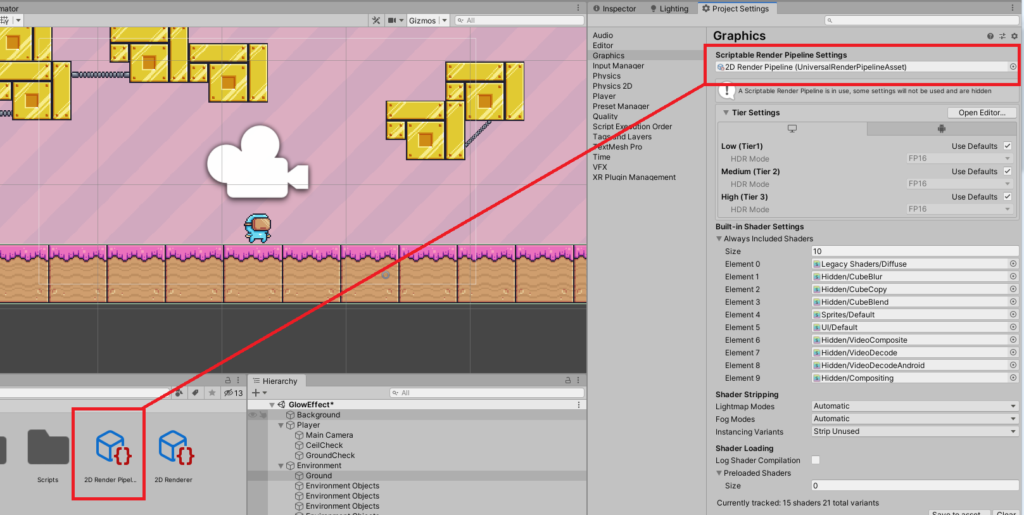Viewport: 1024px width, 515px height.
Task: Click the Hierarchy search field
Action: coord(485,393)
